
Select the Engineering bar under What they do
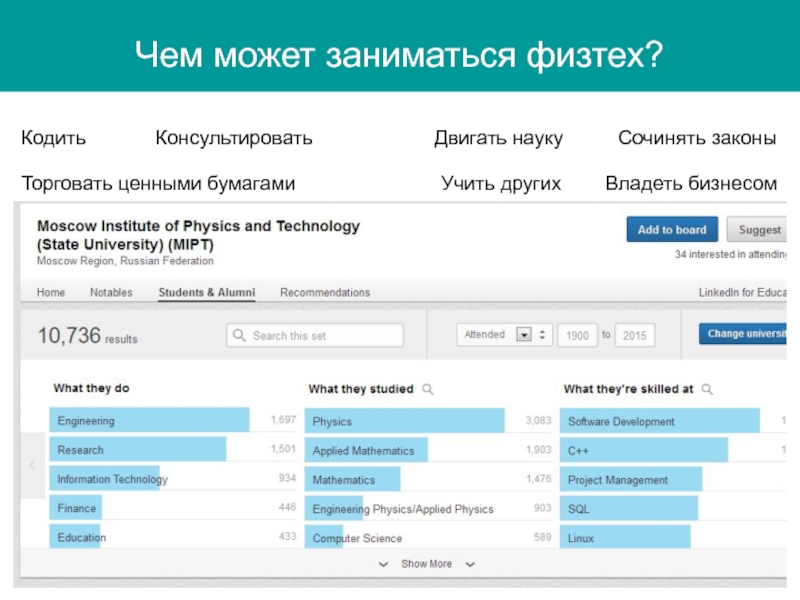coord(149,421)
